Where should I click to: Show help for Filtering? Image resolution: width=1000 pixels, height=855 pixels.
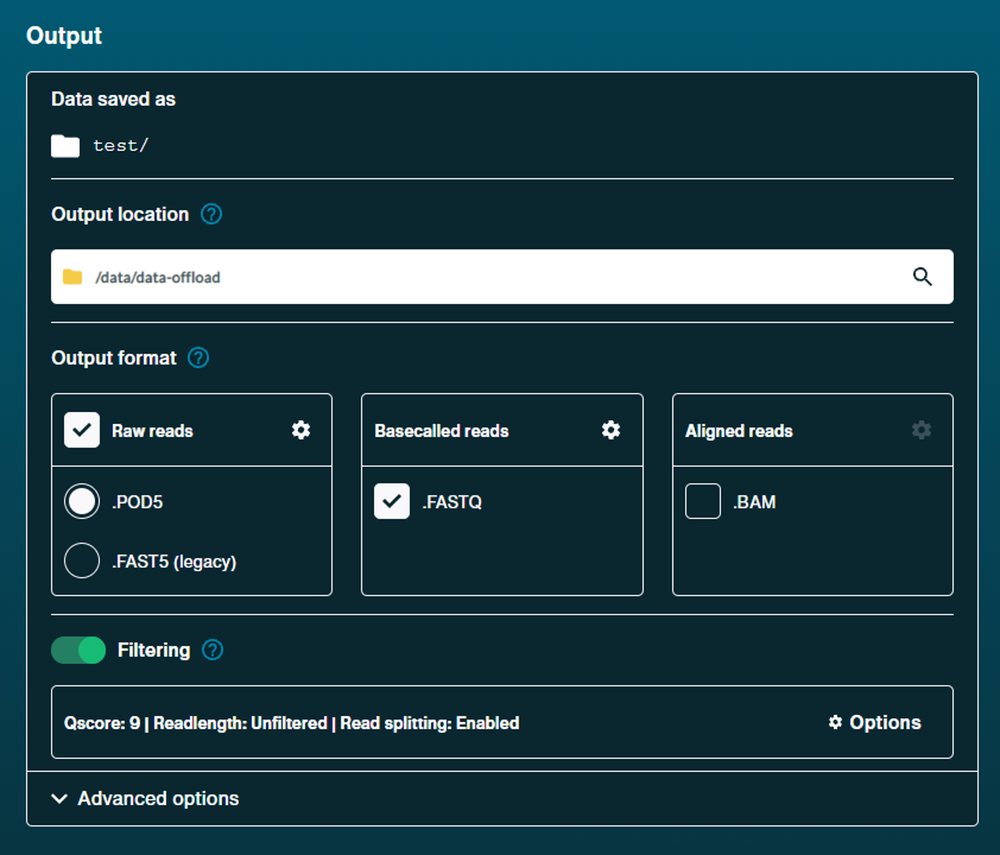212,650
